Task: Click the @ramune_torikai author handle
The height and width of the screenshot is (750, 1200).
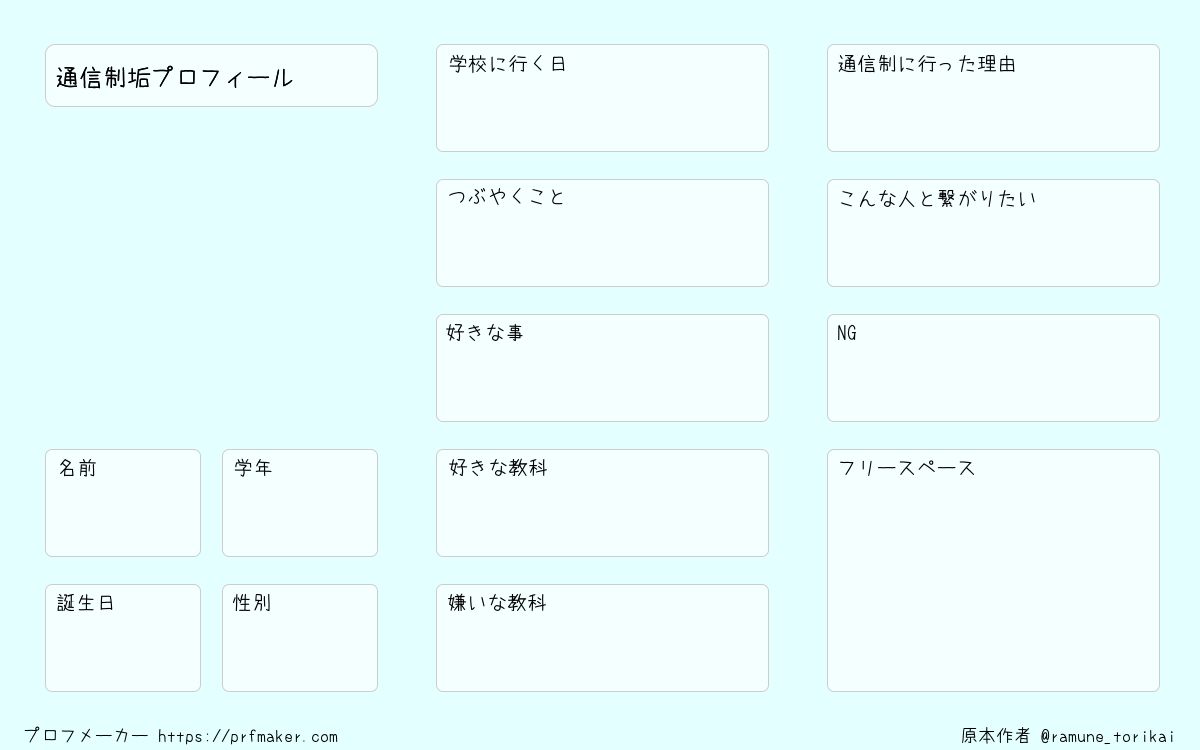Action: (1108, 737)
